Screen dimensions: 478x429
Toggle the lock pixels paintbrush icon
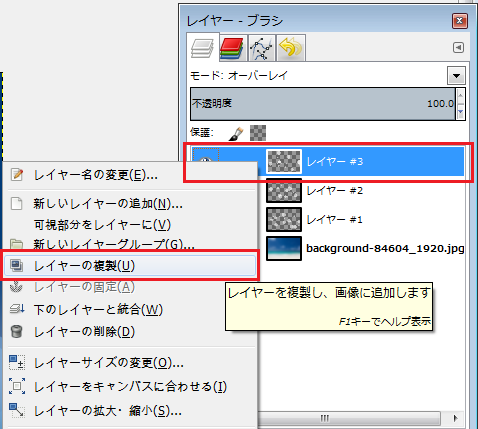[236, 133]
